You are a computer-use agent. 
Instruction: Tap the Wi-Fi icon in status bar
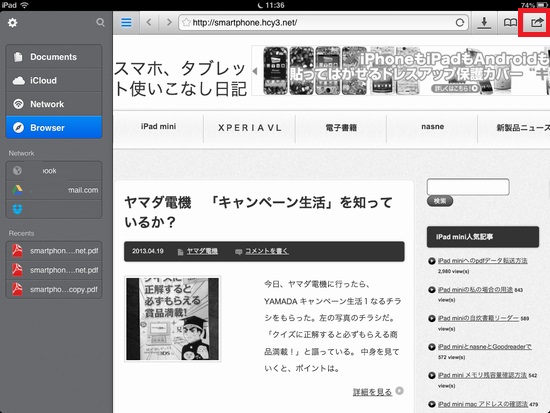pyautogui.click(x=24, y=5)
